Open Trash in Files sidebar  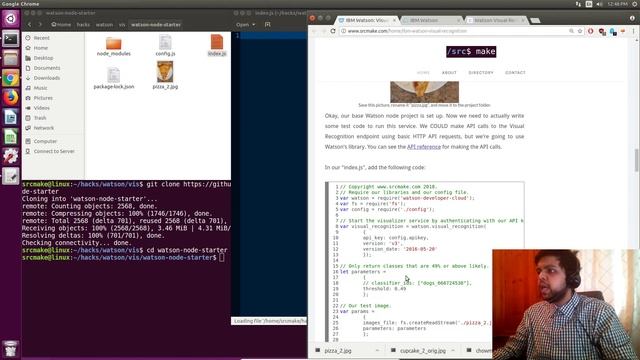click(x=40, y=118)
